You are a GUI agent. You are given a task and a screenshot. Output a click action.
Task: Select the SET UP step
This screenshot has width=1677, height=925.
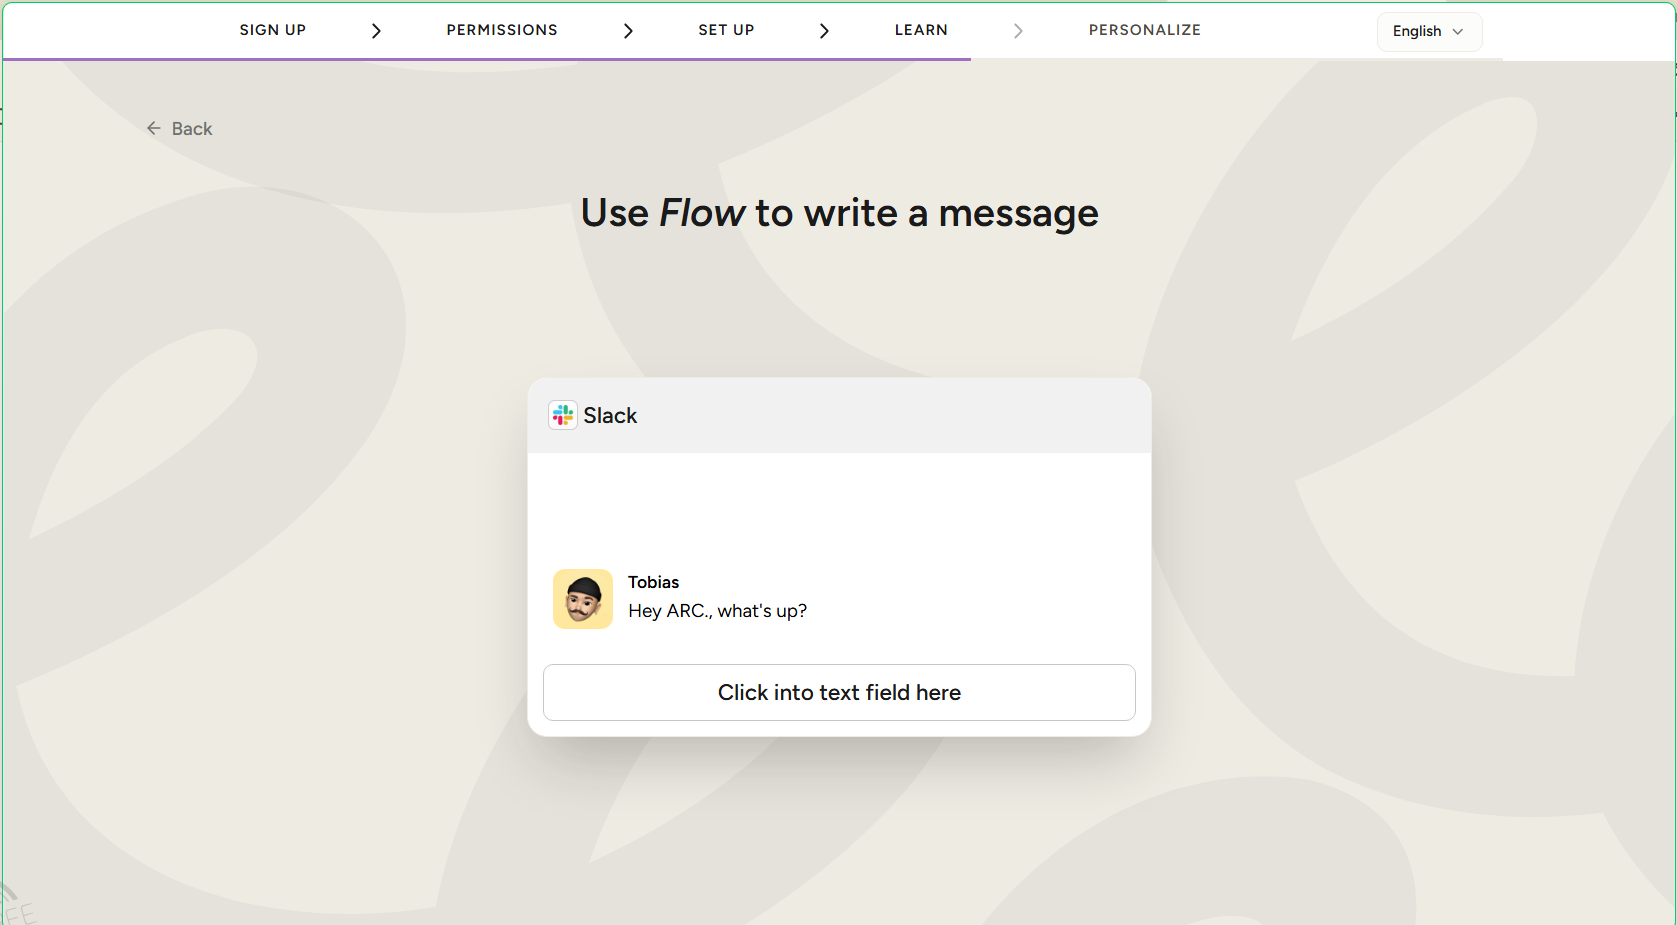(x=726, y=30)
